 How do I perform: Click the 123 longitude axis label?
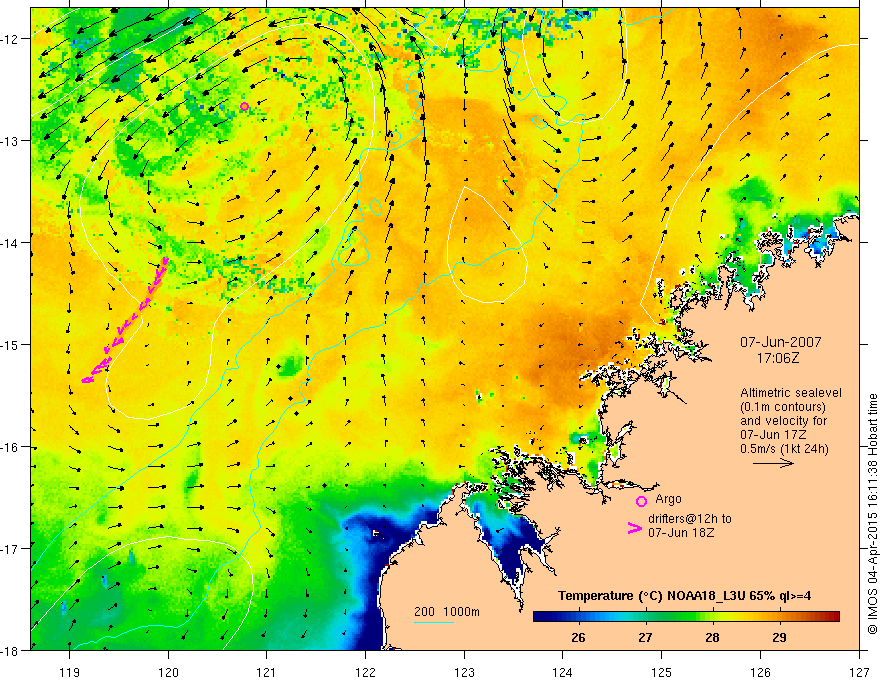pyautogui.click(x=464, y=673)
